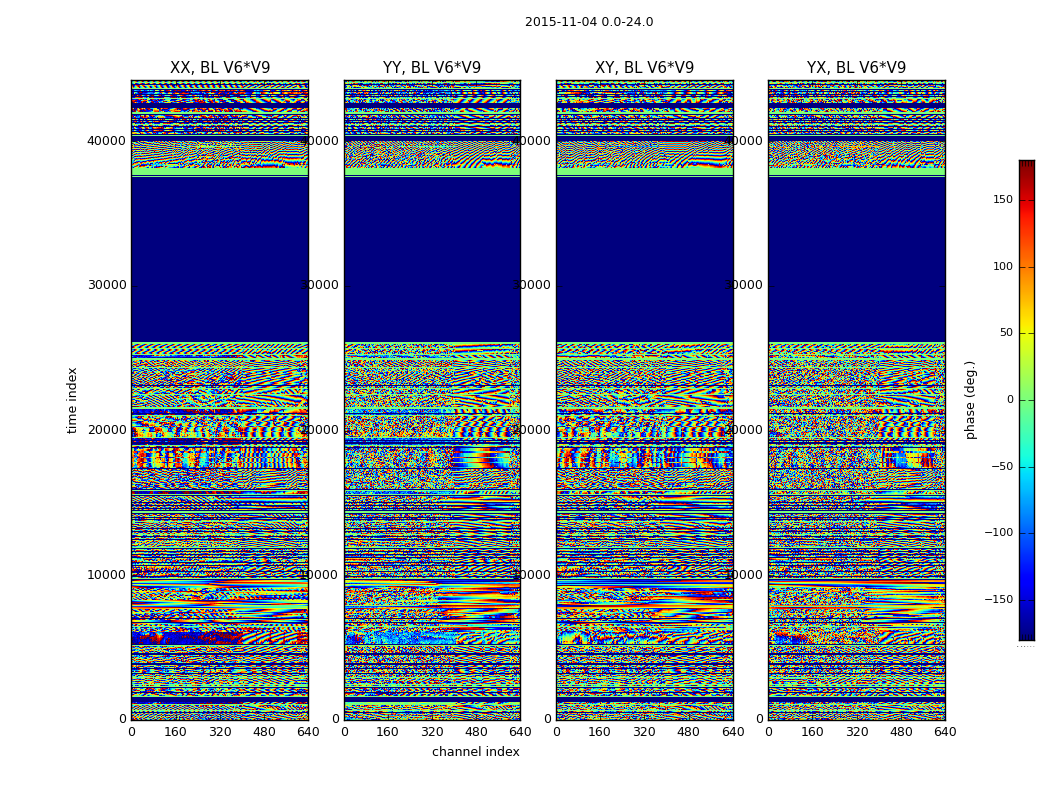The height and width of the screenshot is (800, 1050).
Task: Click the 'time index' y-axis label
Action: click(x=72, y=400)
